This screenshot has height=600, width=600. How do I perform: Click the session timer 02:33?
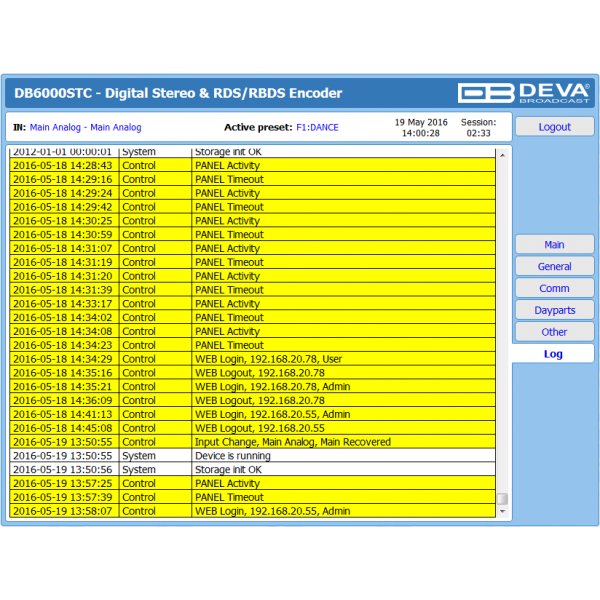tap(478, 133)
